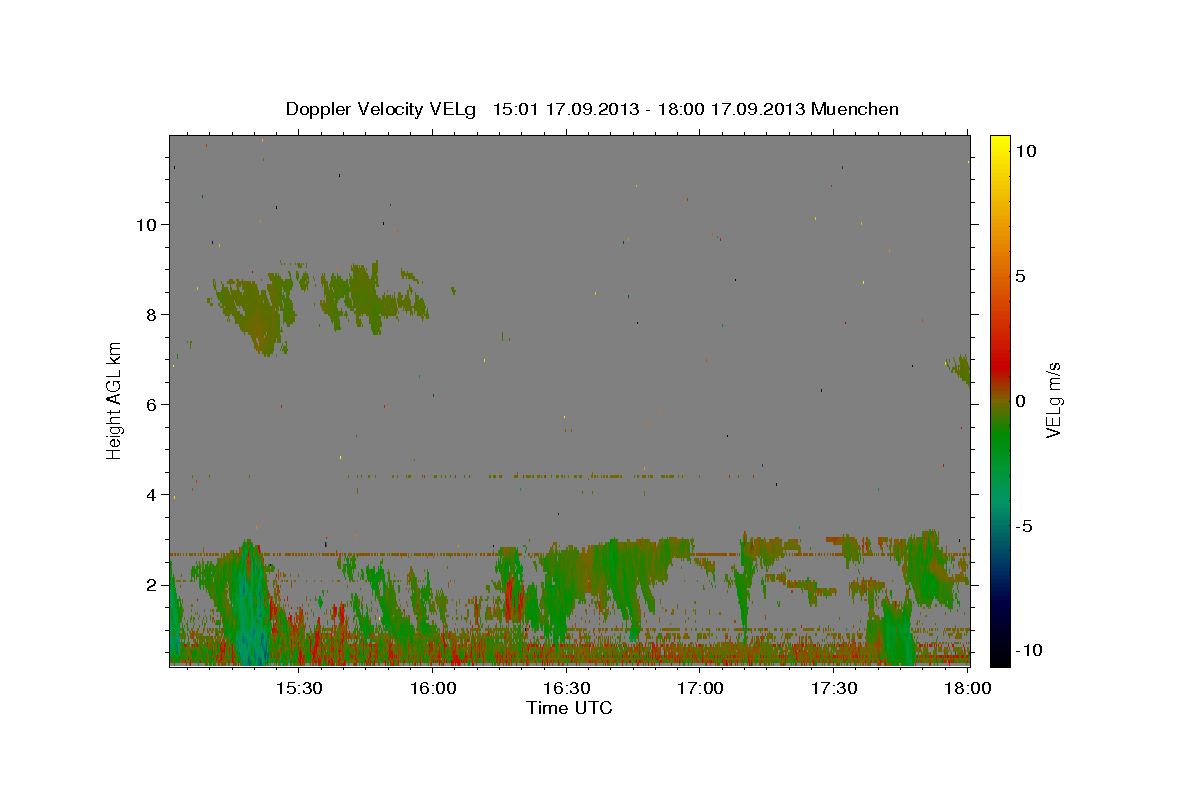Select the 18:00 time tick label
The width and height of the screenshot is (1200, 800).
click(x=969, y=689)
